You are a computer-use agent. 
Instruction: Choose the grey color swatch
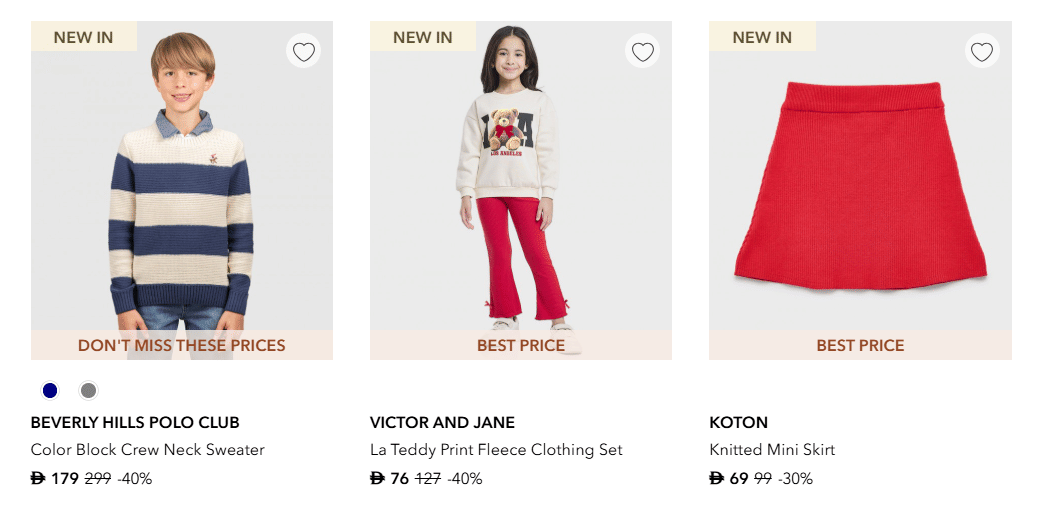pyautogui.click(x=88, y=390)
